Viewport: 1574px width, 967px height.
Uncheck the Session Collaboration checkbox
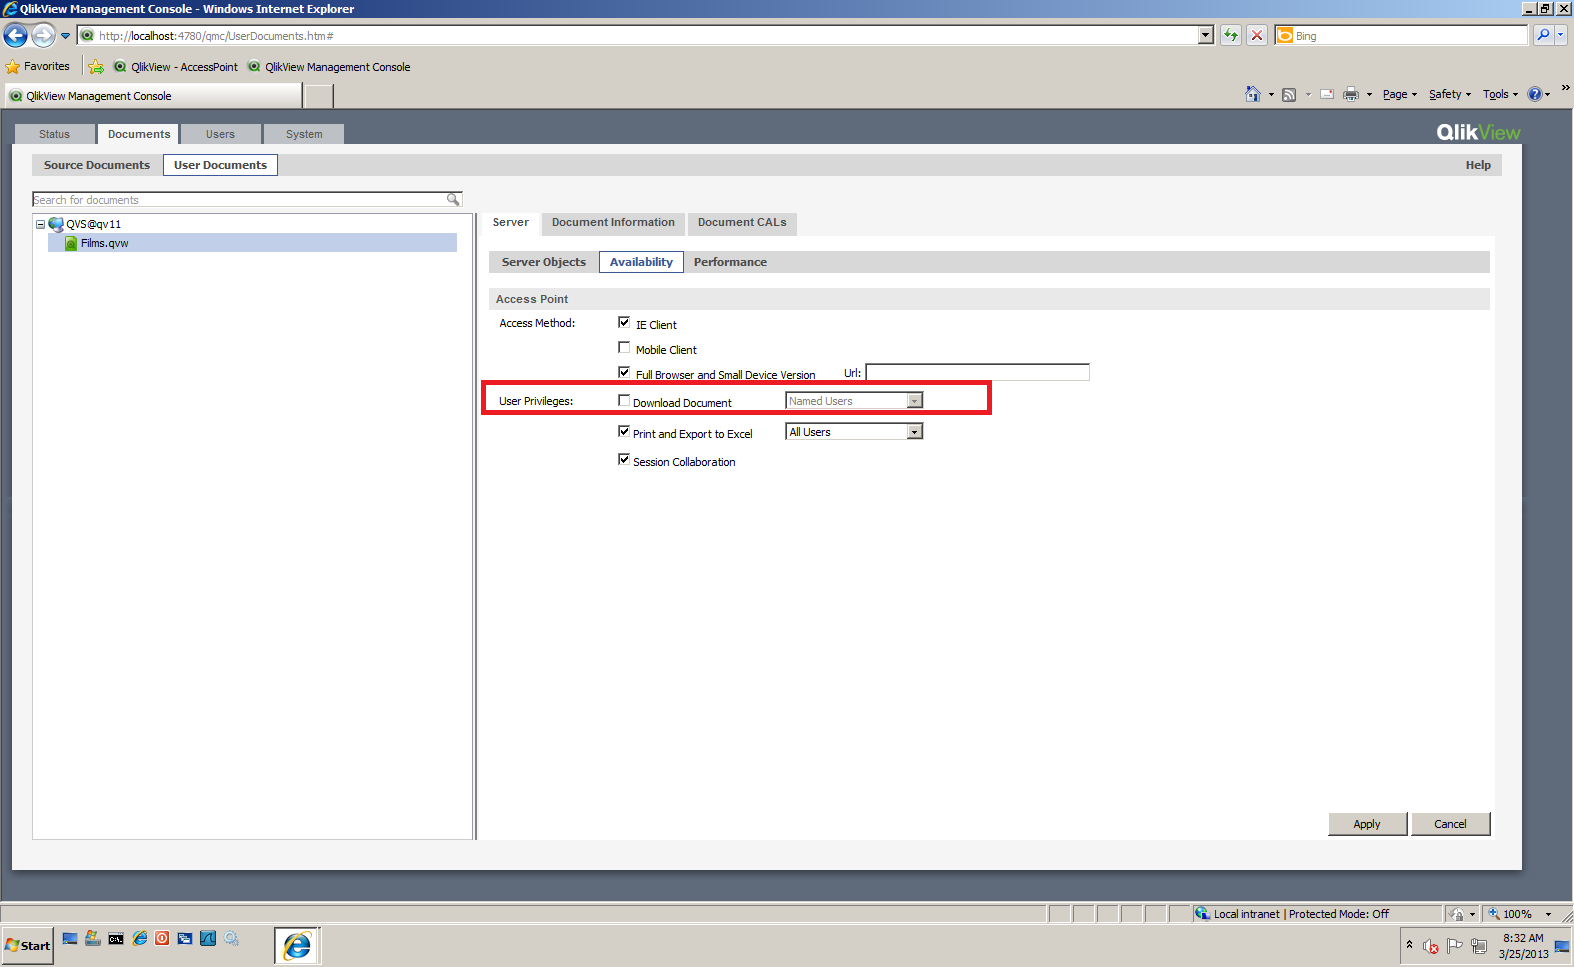pos(624,459)
